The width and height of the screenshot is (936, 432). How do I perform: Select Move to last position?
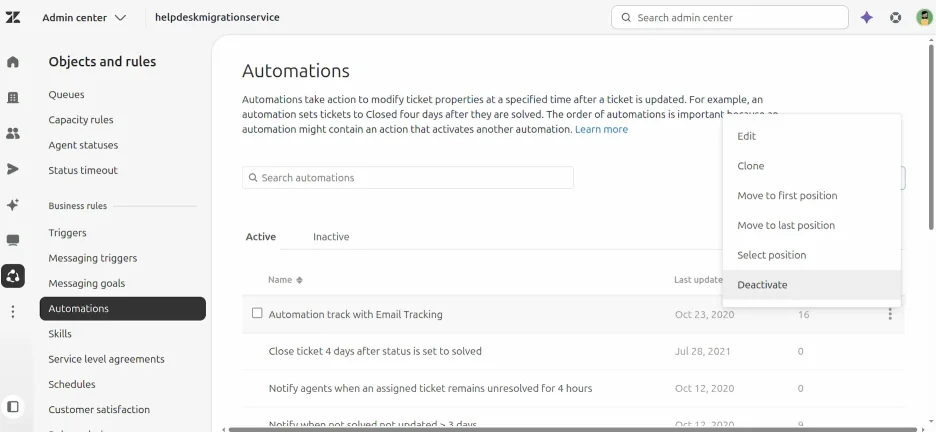tap(811, 226)
